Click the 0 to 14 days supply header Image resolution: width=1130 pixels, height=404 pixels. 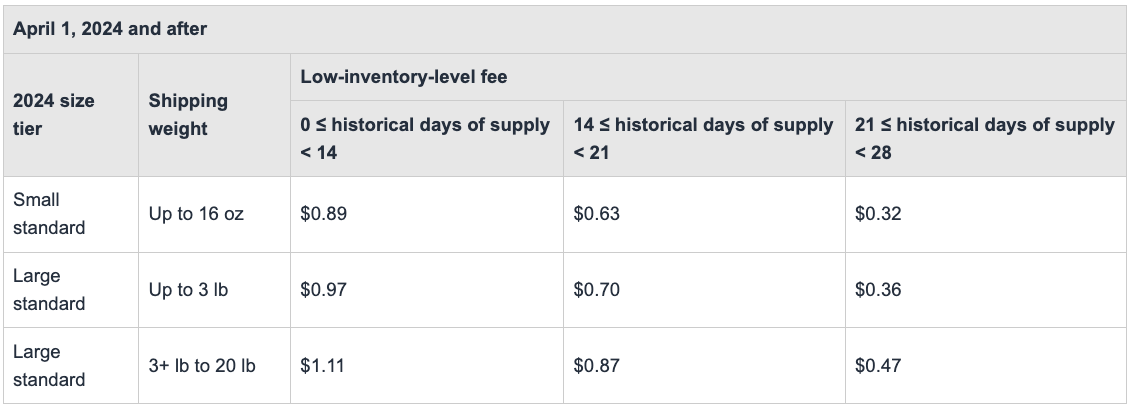(x=425, y=139)
